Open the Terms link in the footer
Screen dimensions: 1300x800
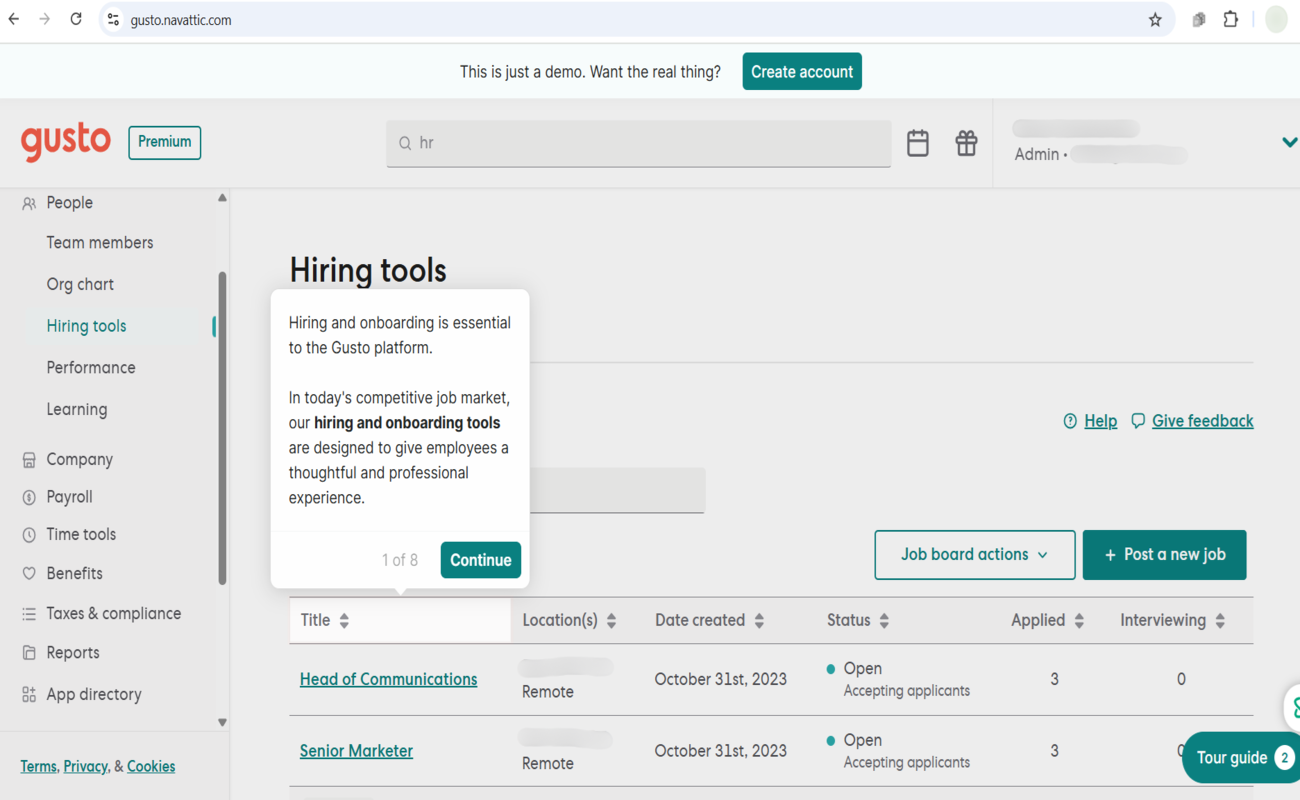point(38,767)
